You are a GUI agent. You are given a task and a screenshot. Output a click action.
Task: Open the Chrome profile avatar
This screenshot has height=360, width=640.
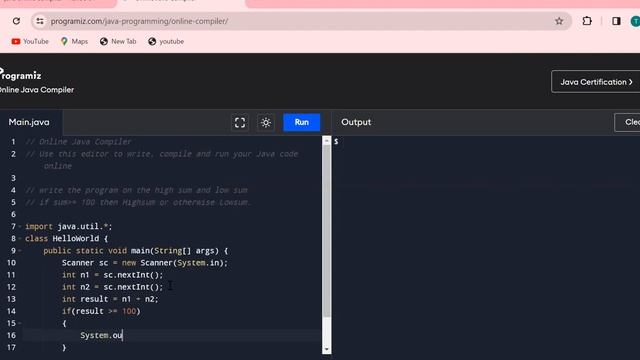click(635, 21)
